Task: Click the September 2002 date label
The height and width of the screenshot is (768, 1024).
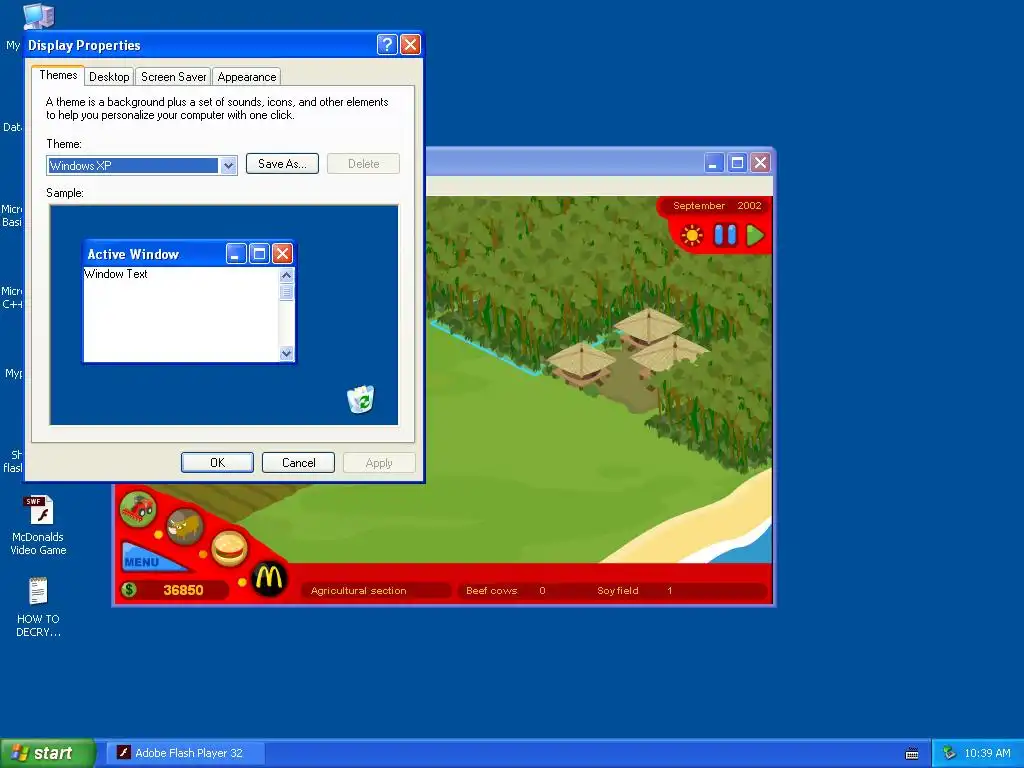Action: pyautogui.click(x=717, y=206)
